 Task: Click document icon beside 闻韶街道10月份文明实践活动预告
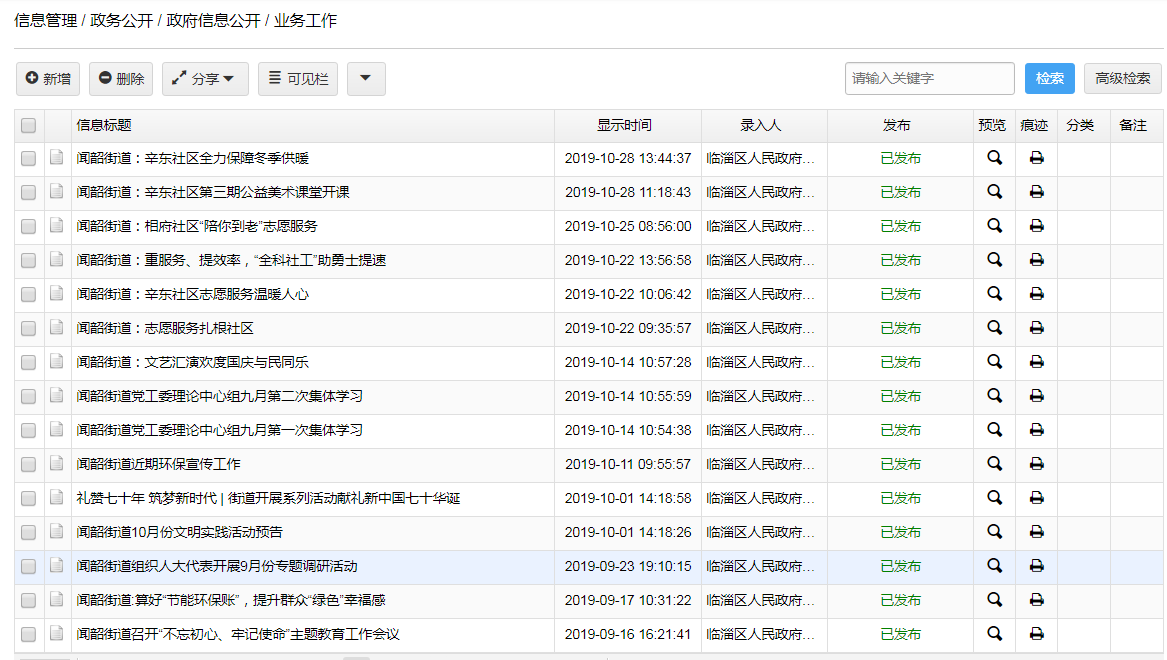coord(57,532)
